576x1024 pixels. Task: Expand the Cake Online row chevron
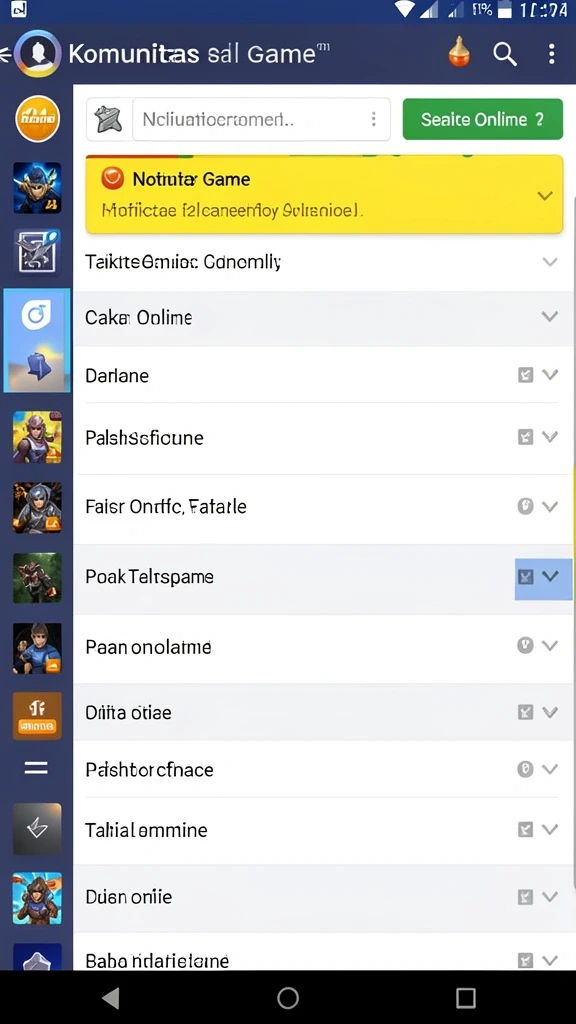[550, 317]
